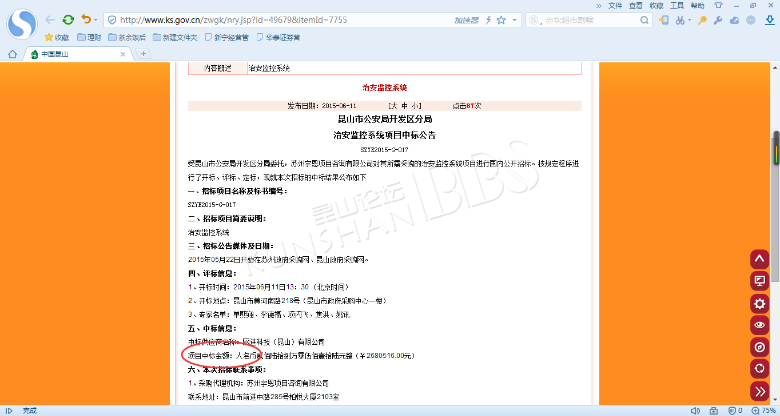Click the red compass floating button
This screenshot has width=780, height=416.
click(760, 347)
